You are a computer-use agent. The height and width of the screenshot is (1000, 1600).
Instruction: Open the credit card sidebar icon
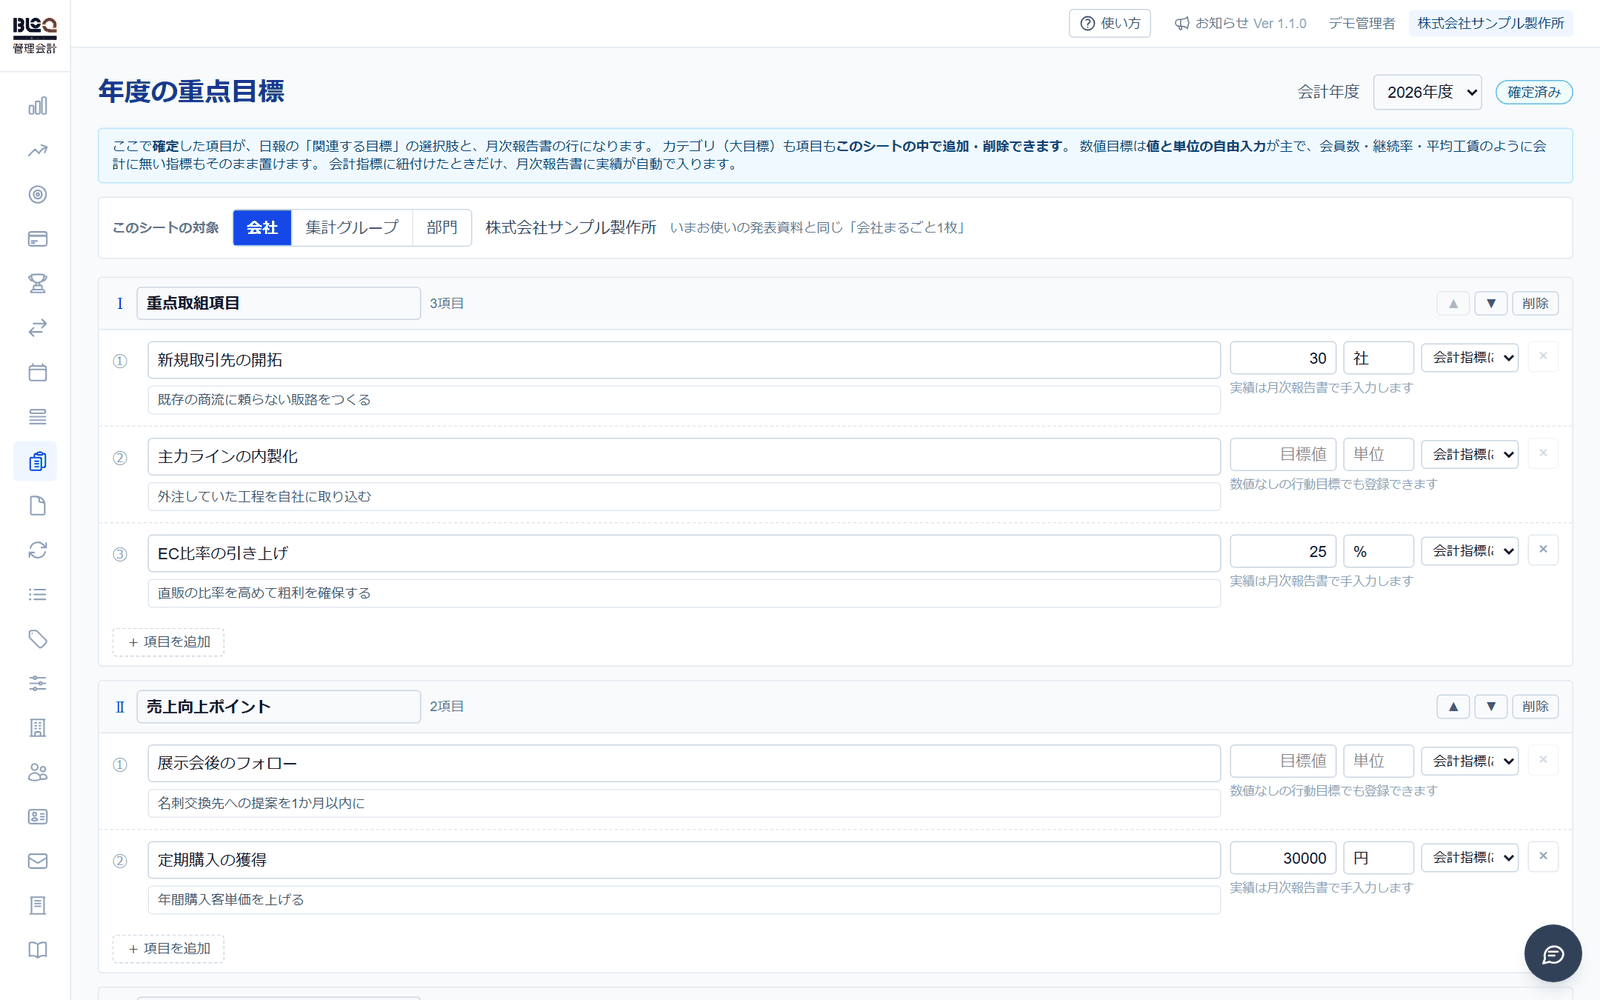37,239
